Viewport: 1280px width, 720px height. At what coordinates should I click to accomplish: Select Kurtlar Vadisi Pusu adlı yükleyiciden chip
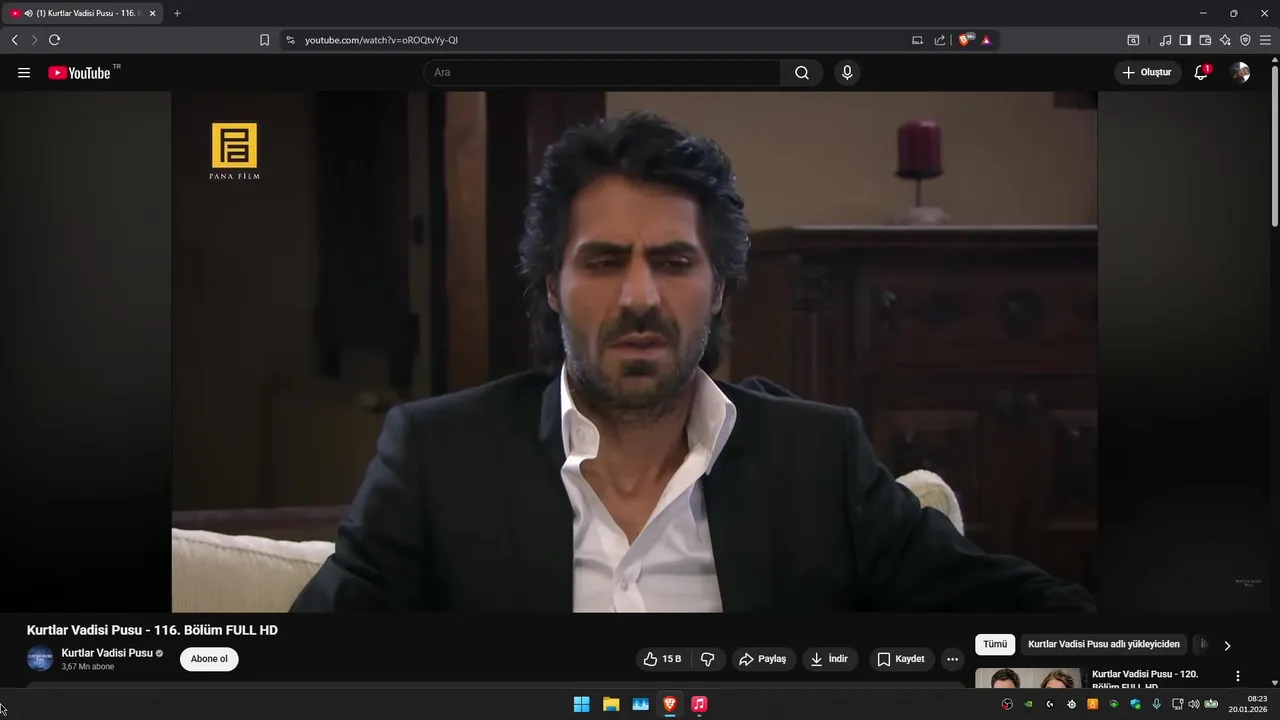click(x=1104, y=645)
